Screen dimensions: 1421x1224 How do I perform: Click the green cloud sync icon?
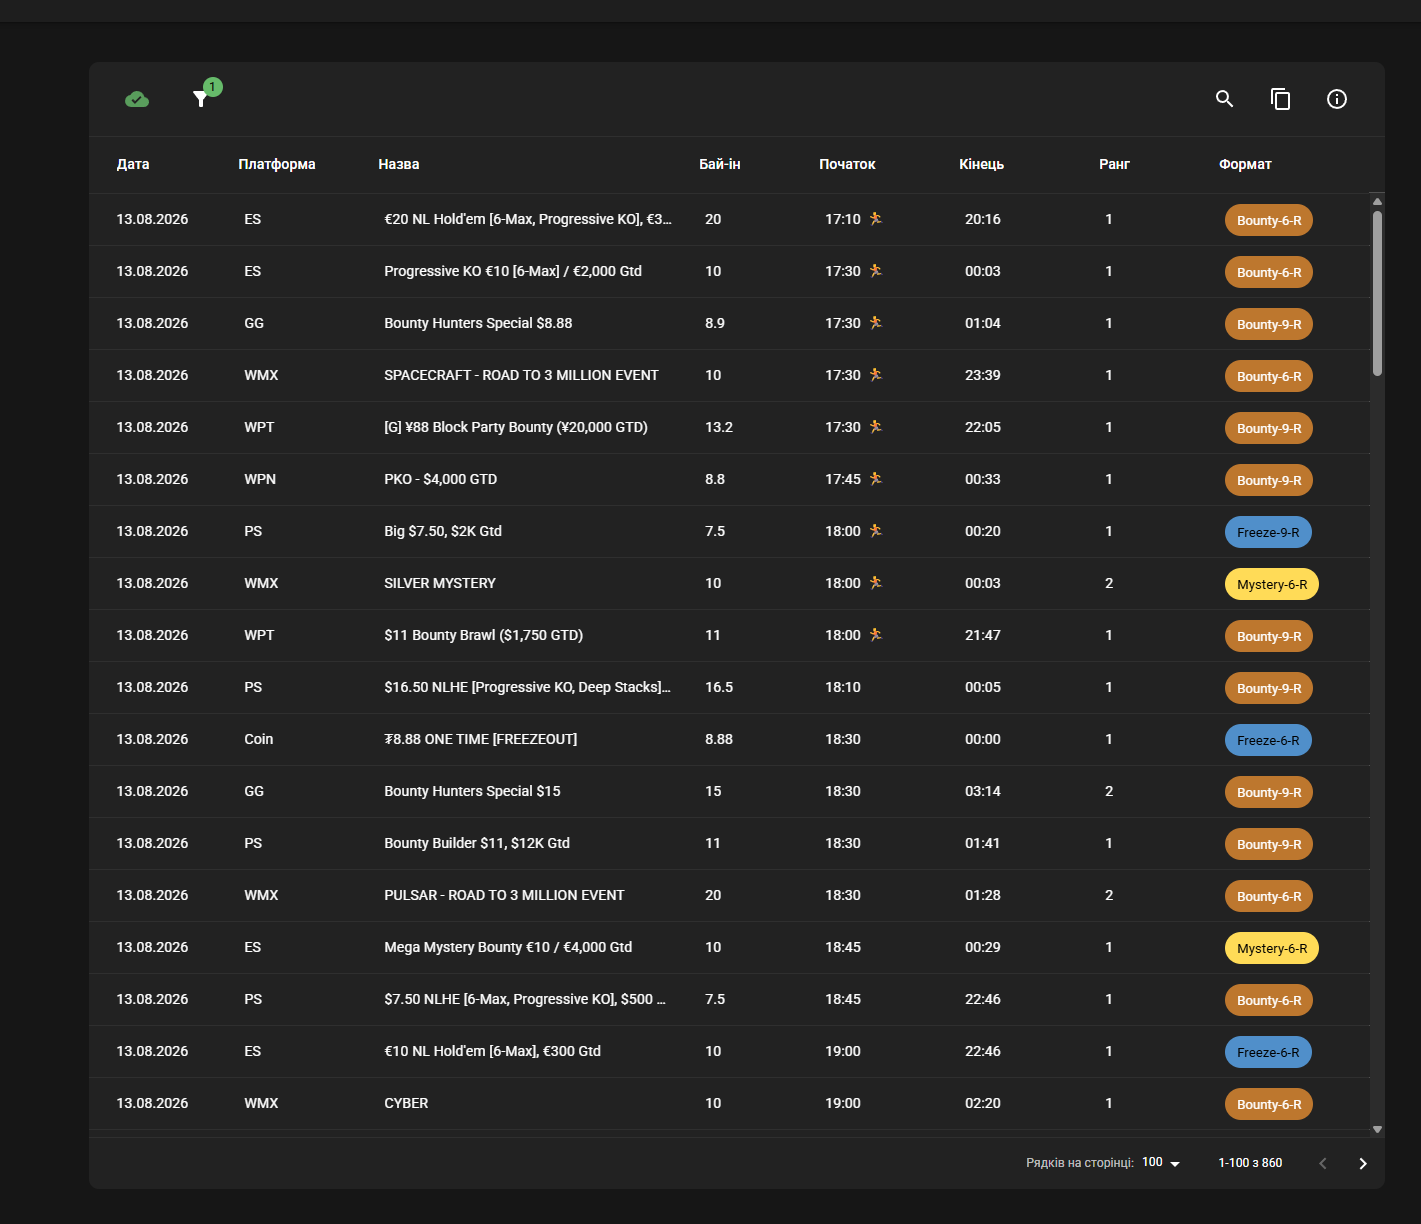click(137, 99)
